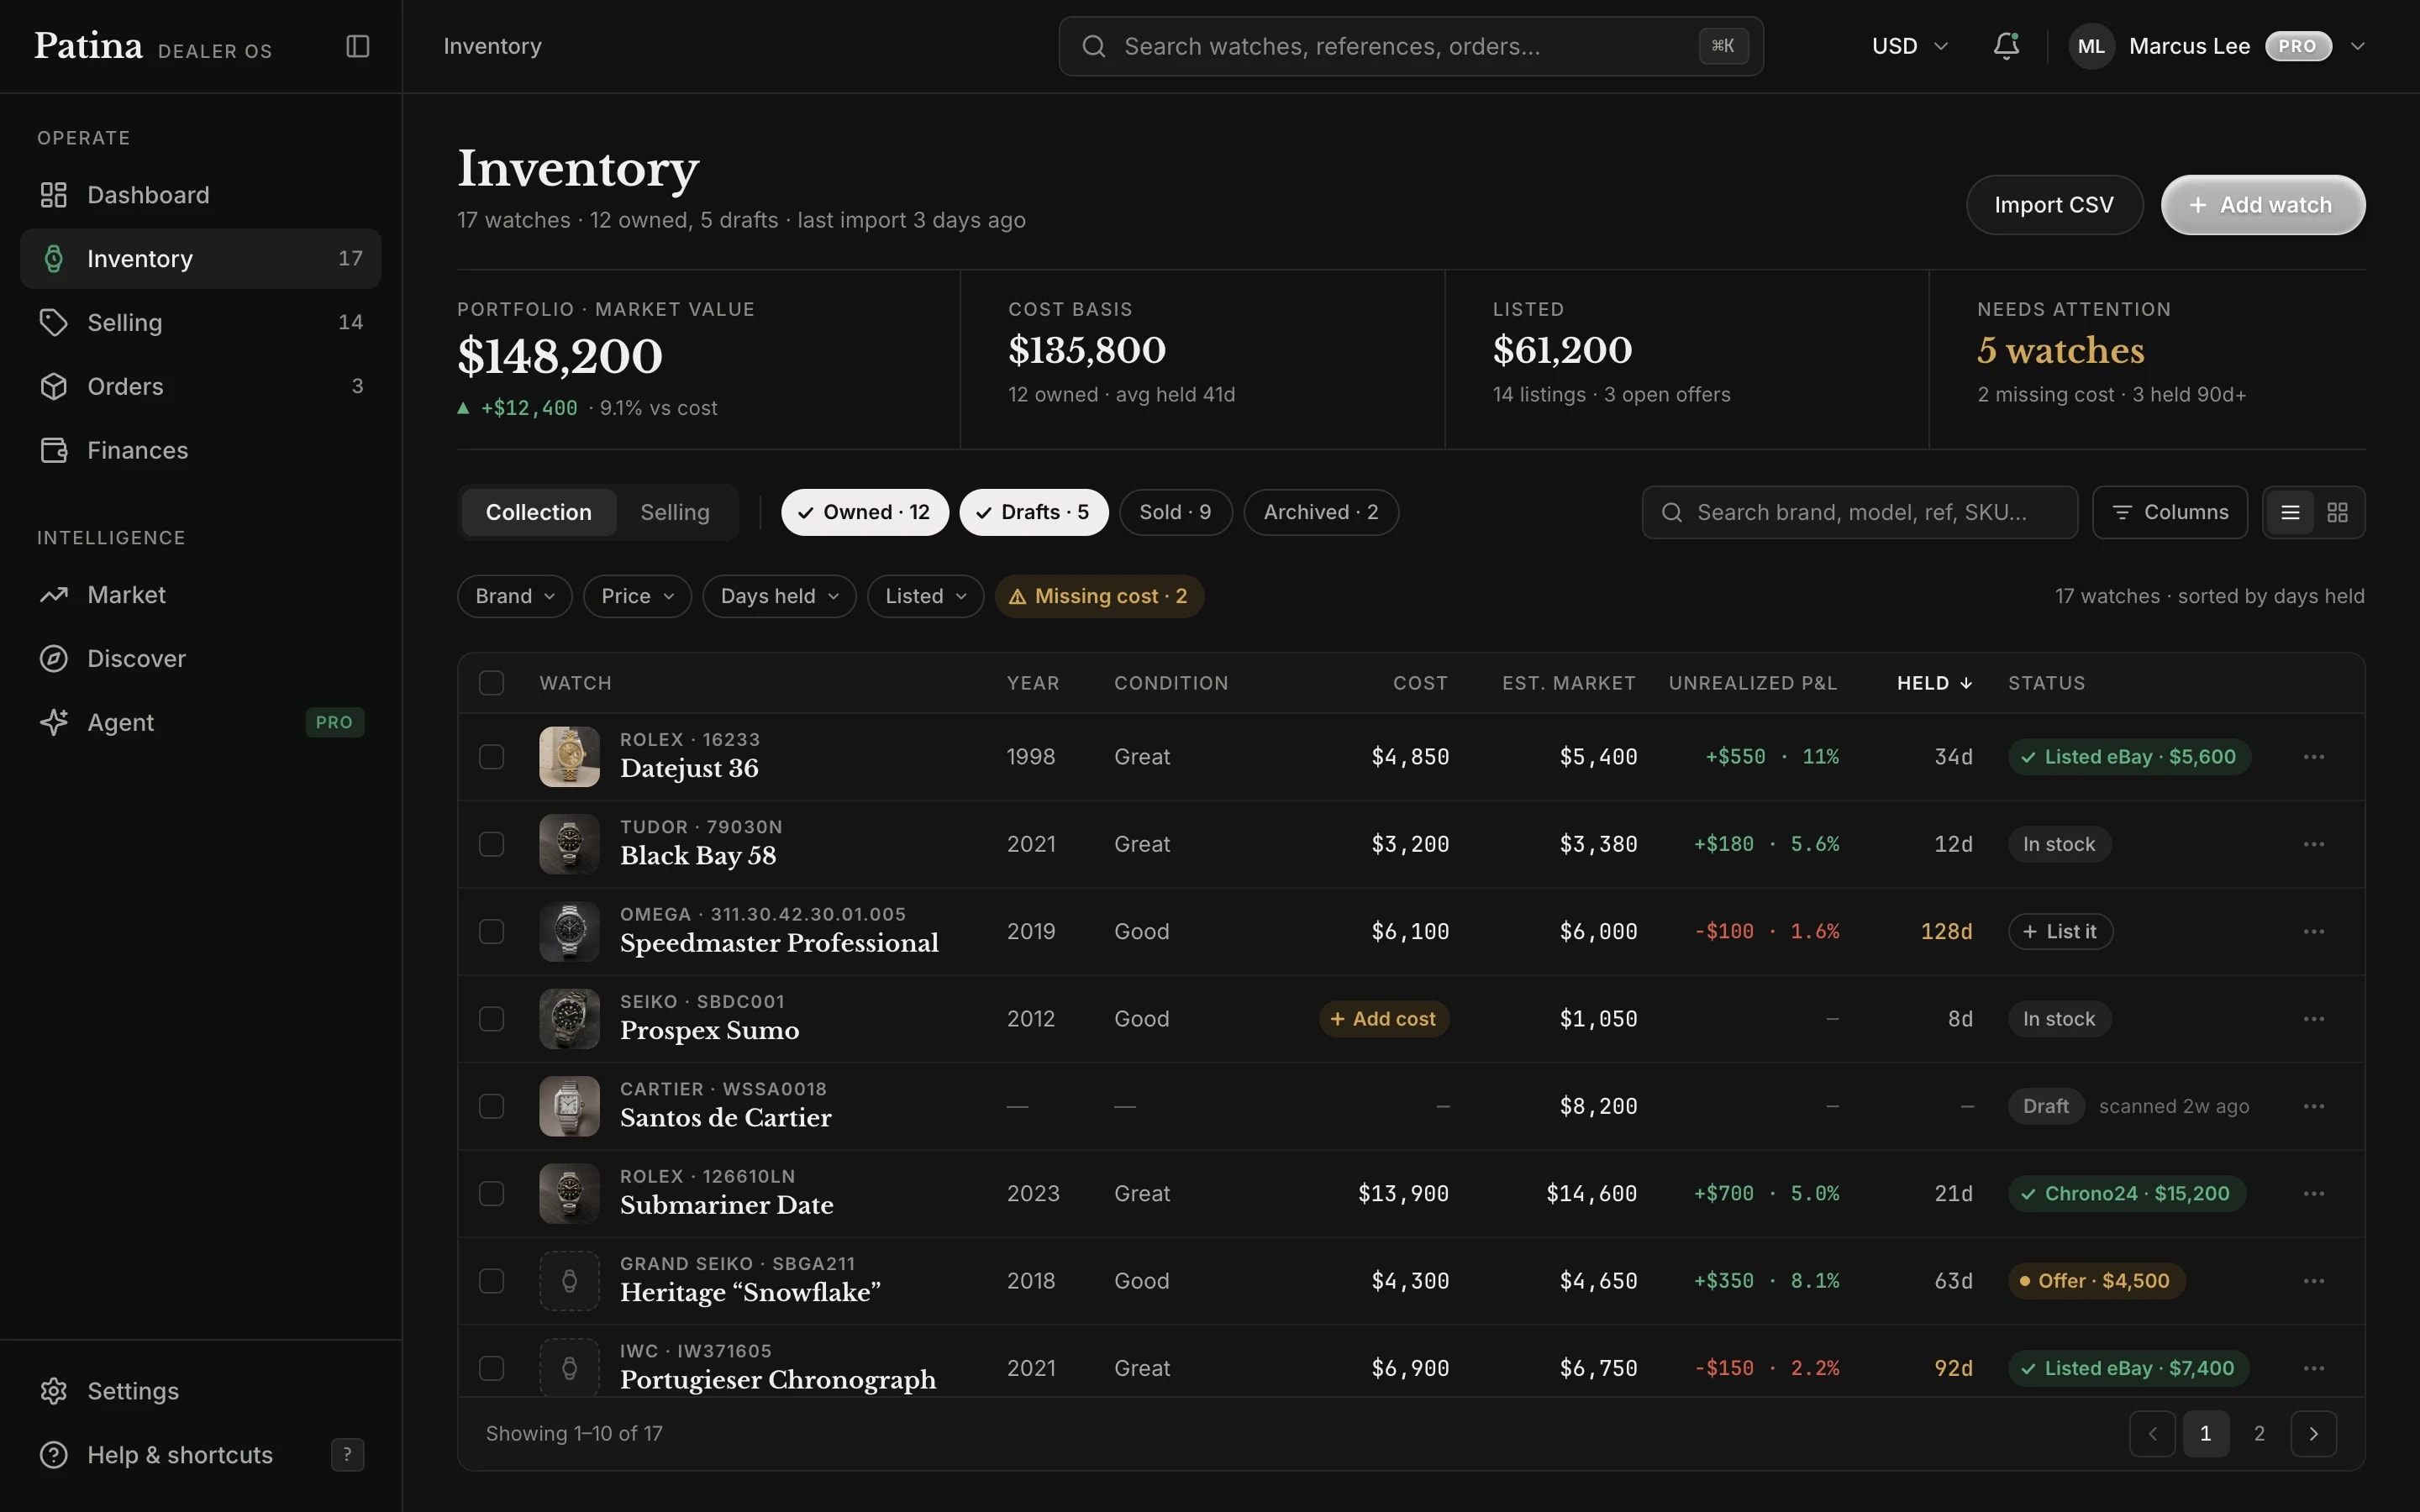Click the Selling tag icon in sidebar
Screen dimensions: 2420x1512
pyautogui.click(x=54, y=322)
